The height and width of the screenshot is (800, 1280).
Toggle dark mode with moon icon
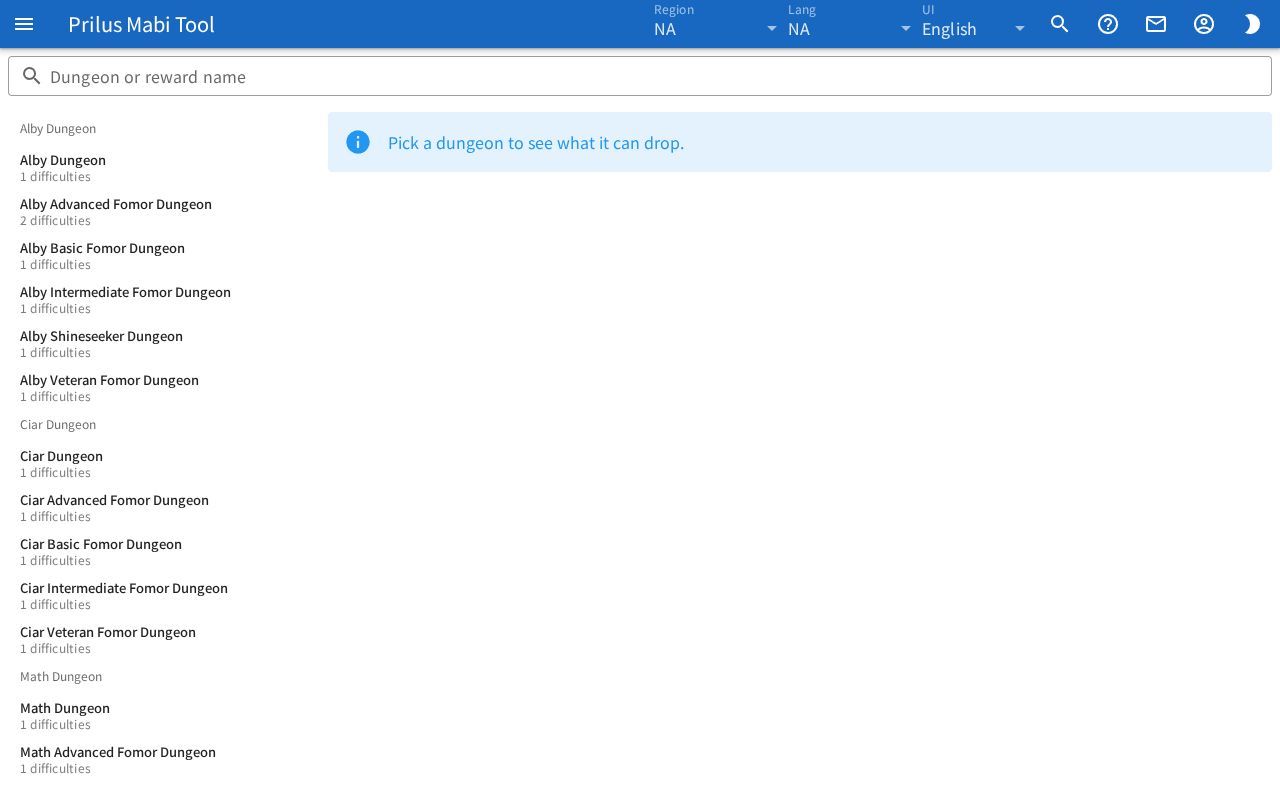1252,24
